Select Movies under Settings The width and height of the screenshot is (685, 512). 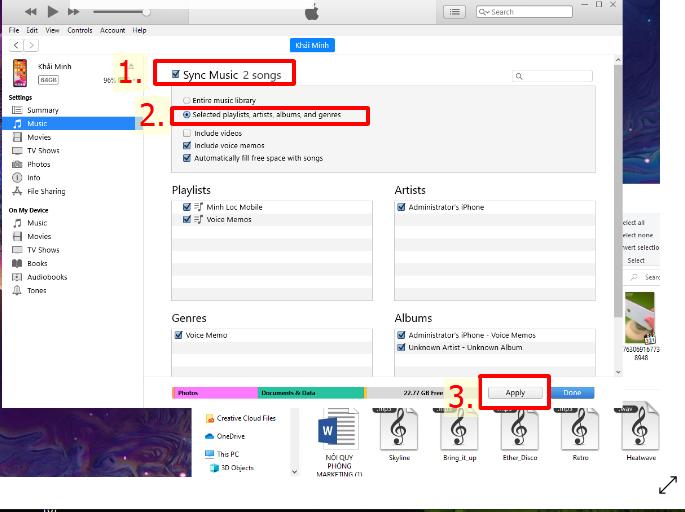point(39,137)
